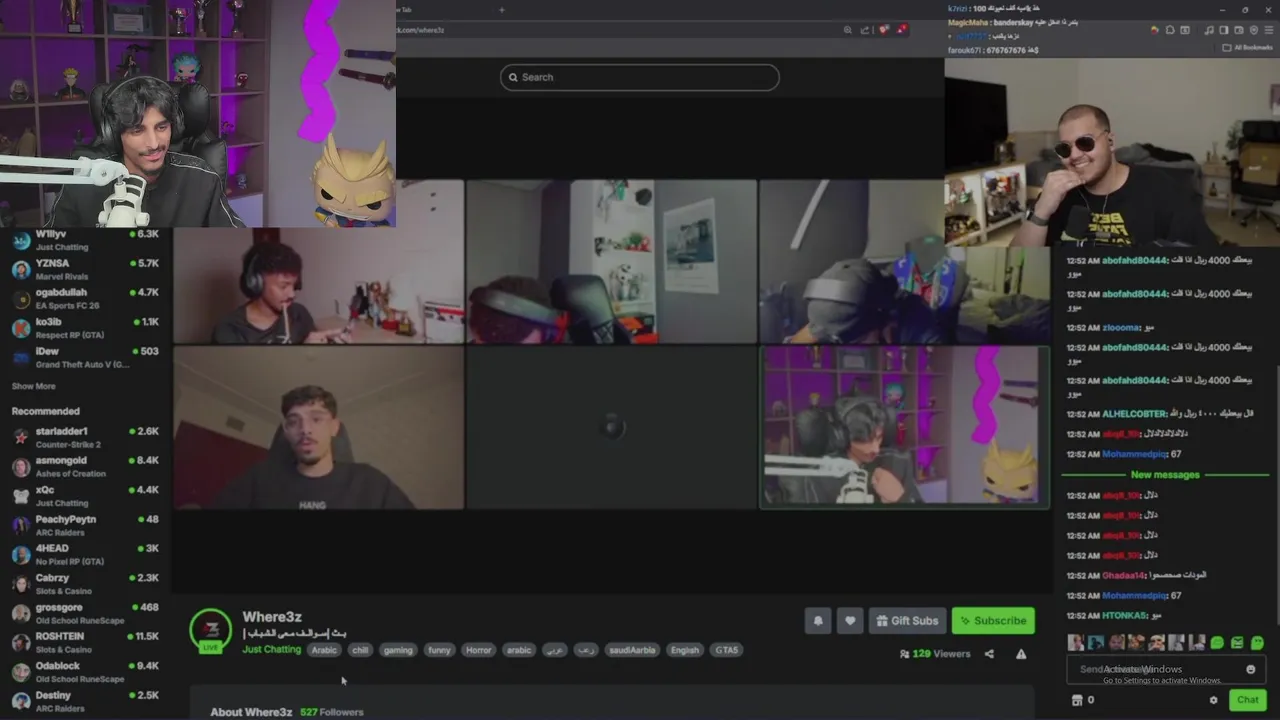Select the funny tag
The width and height of the screenshot is (1280, 720).
(439, 650)
